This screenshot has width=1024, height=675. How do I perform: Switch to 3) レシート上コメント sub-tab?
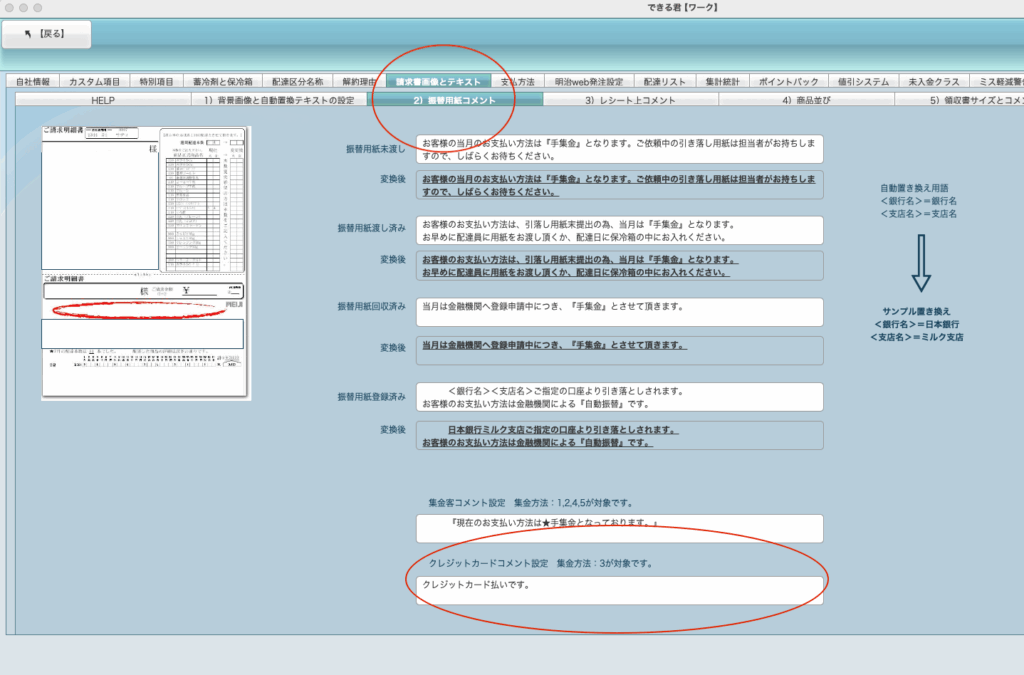(x=631, y=100)
